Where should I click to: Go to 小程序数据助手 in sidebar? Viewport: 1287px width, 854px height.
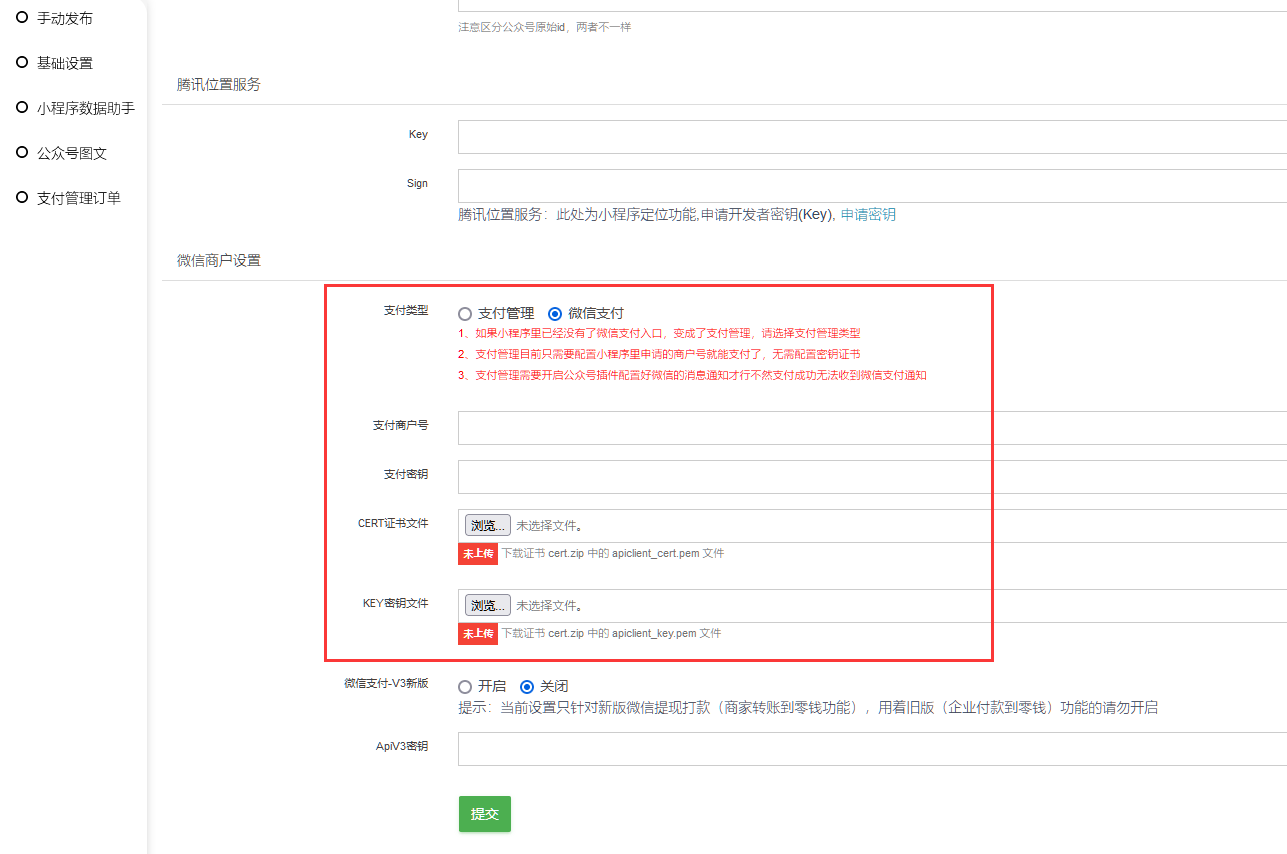point(85,108)
